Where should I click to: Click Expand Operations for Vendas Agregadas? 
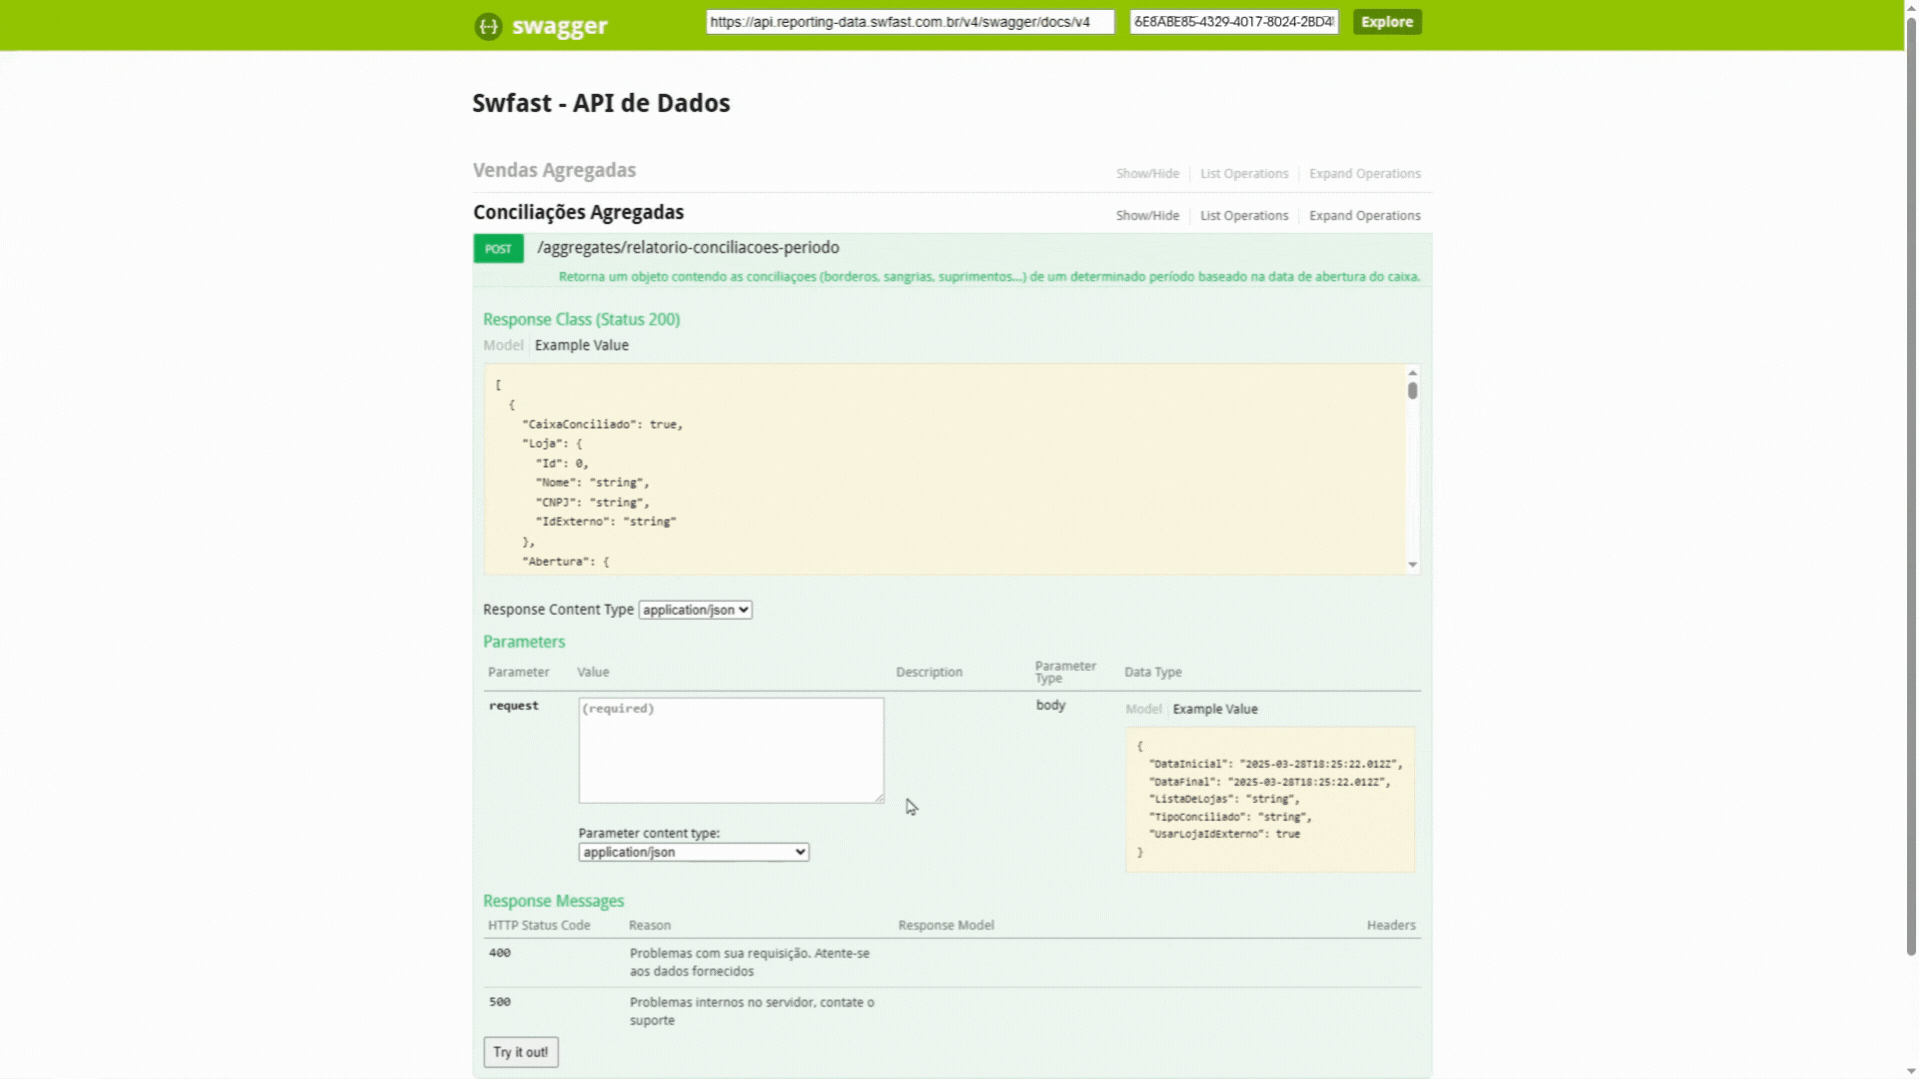click(1364, 174)
